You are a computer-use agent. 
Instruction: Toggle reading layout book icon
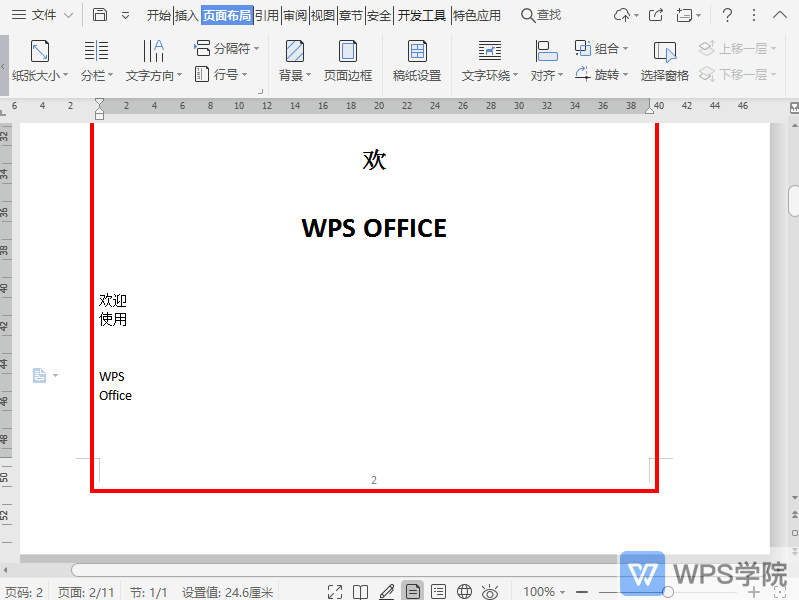pyautogui.click(x=361, y=592)
